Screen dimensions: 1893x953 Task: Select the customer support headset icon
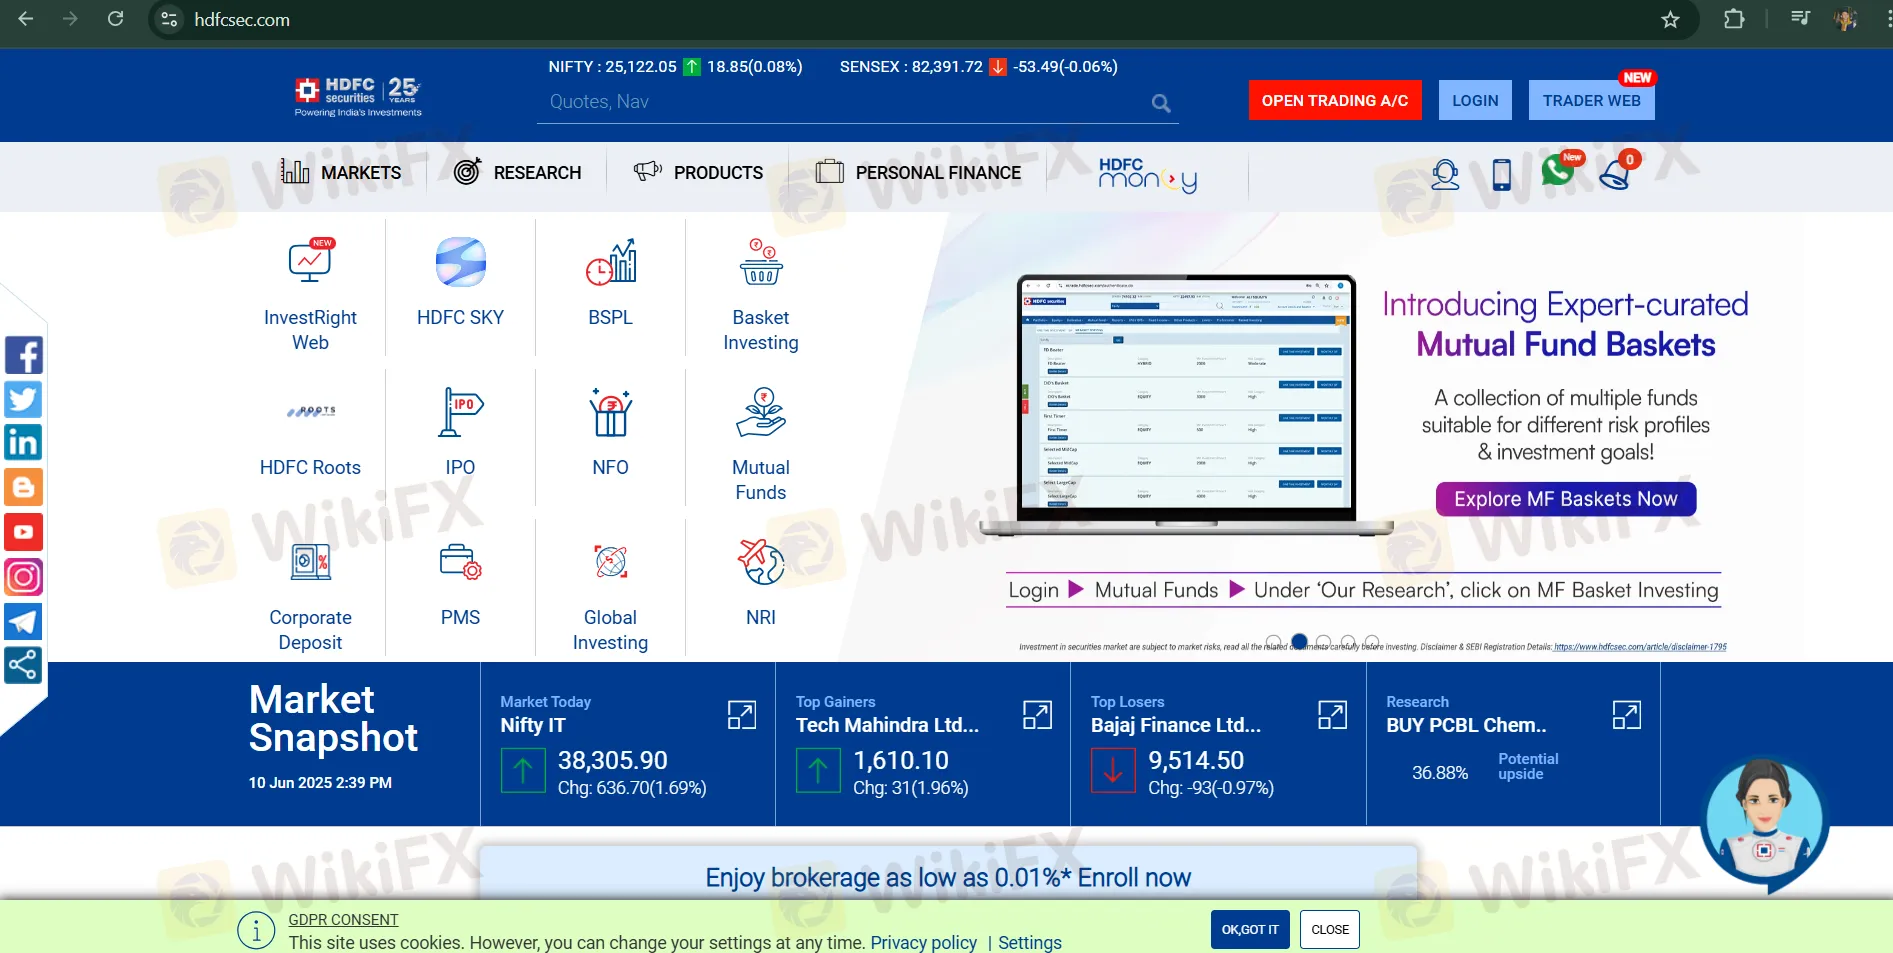[x=1444, y=173]
